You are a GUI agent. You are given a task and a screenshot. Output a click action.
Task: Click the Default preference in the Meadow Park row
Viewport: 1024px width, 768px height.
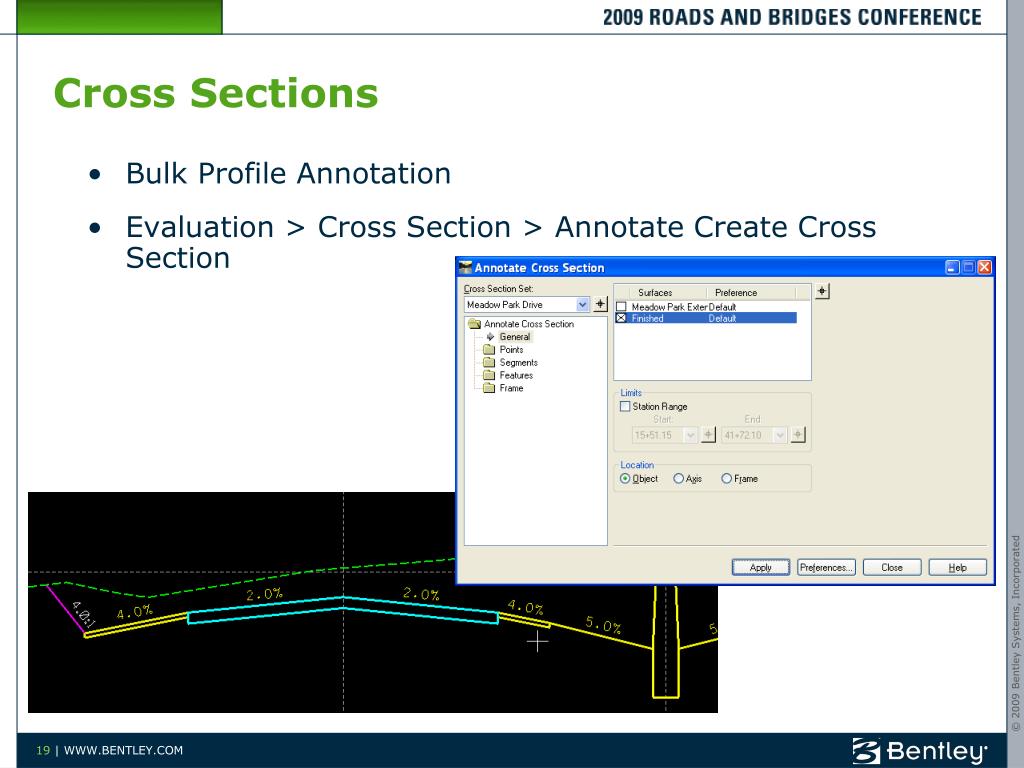pos(722,306)
